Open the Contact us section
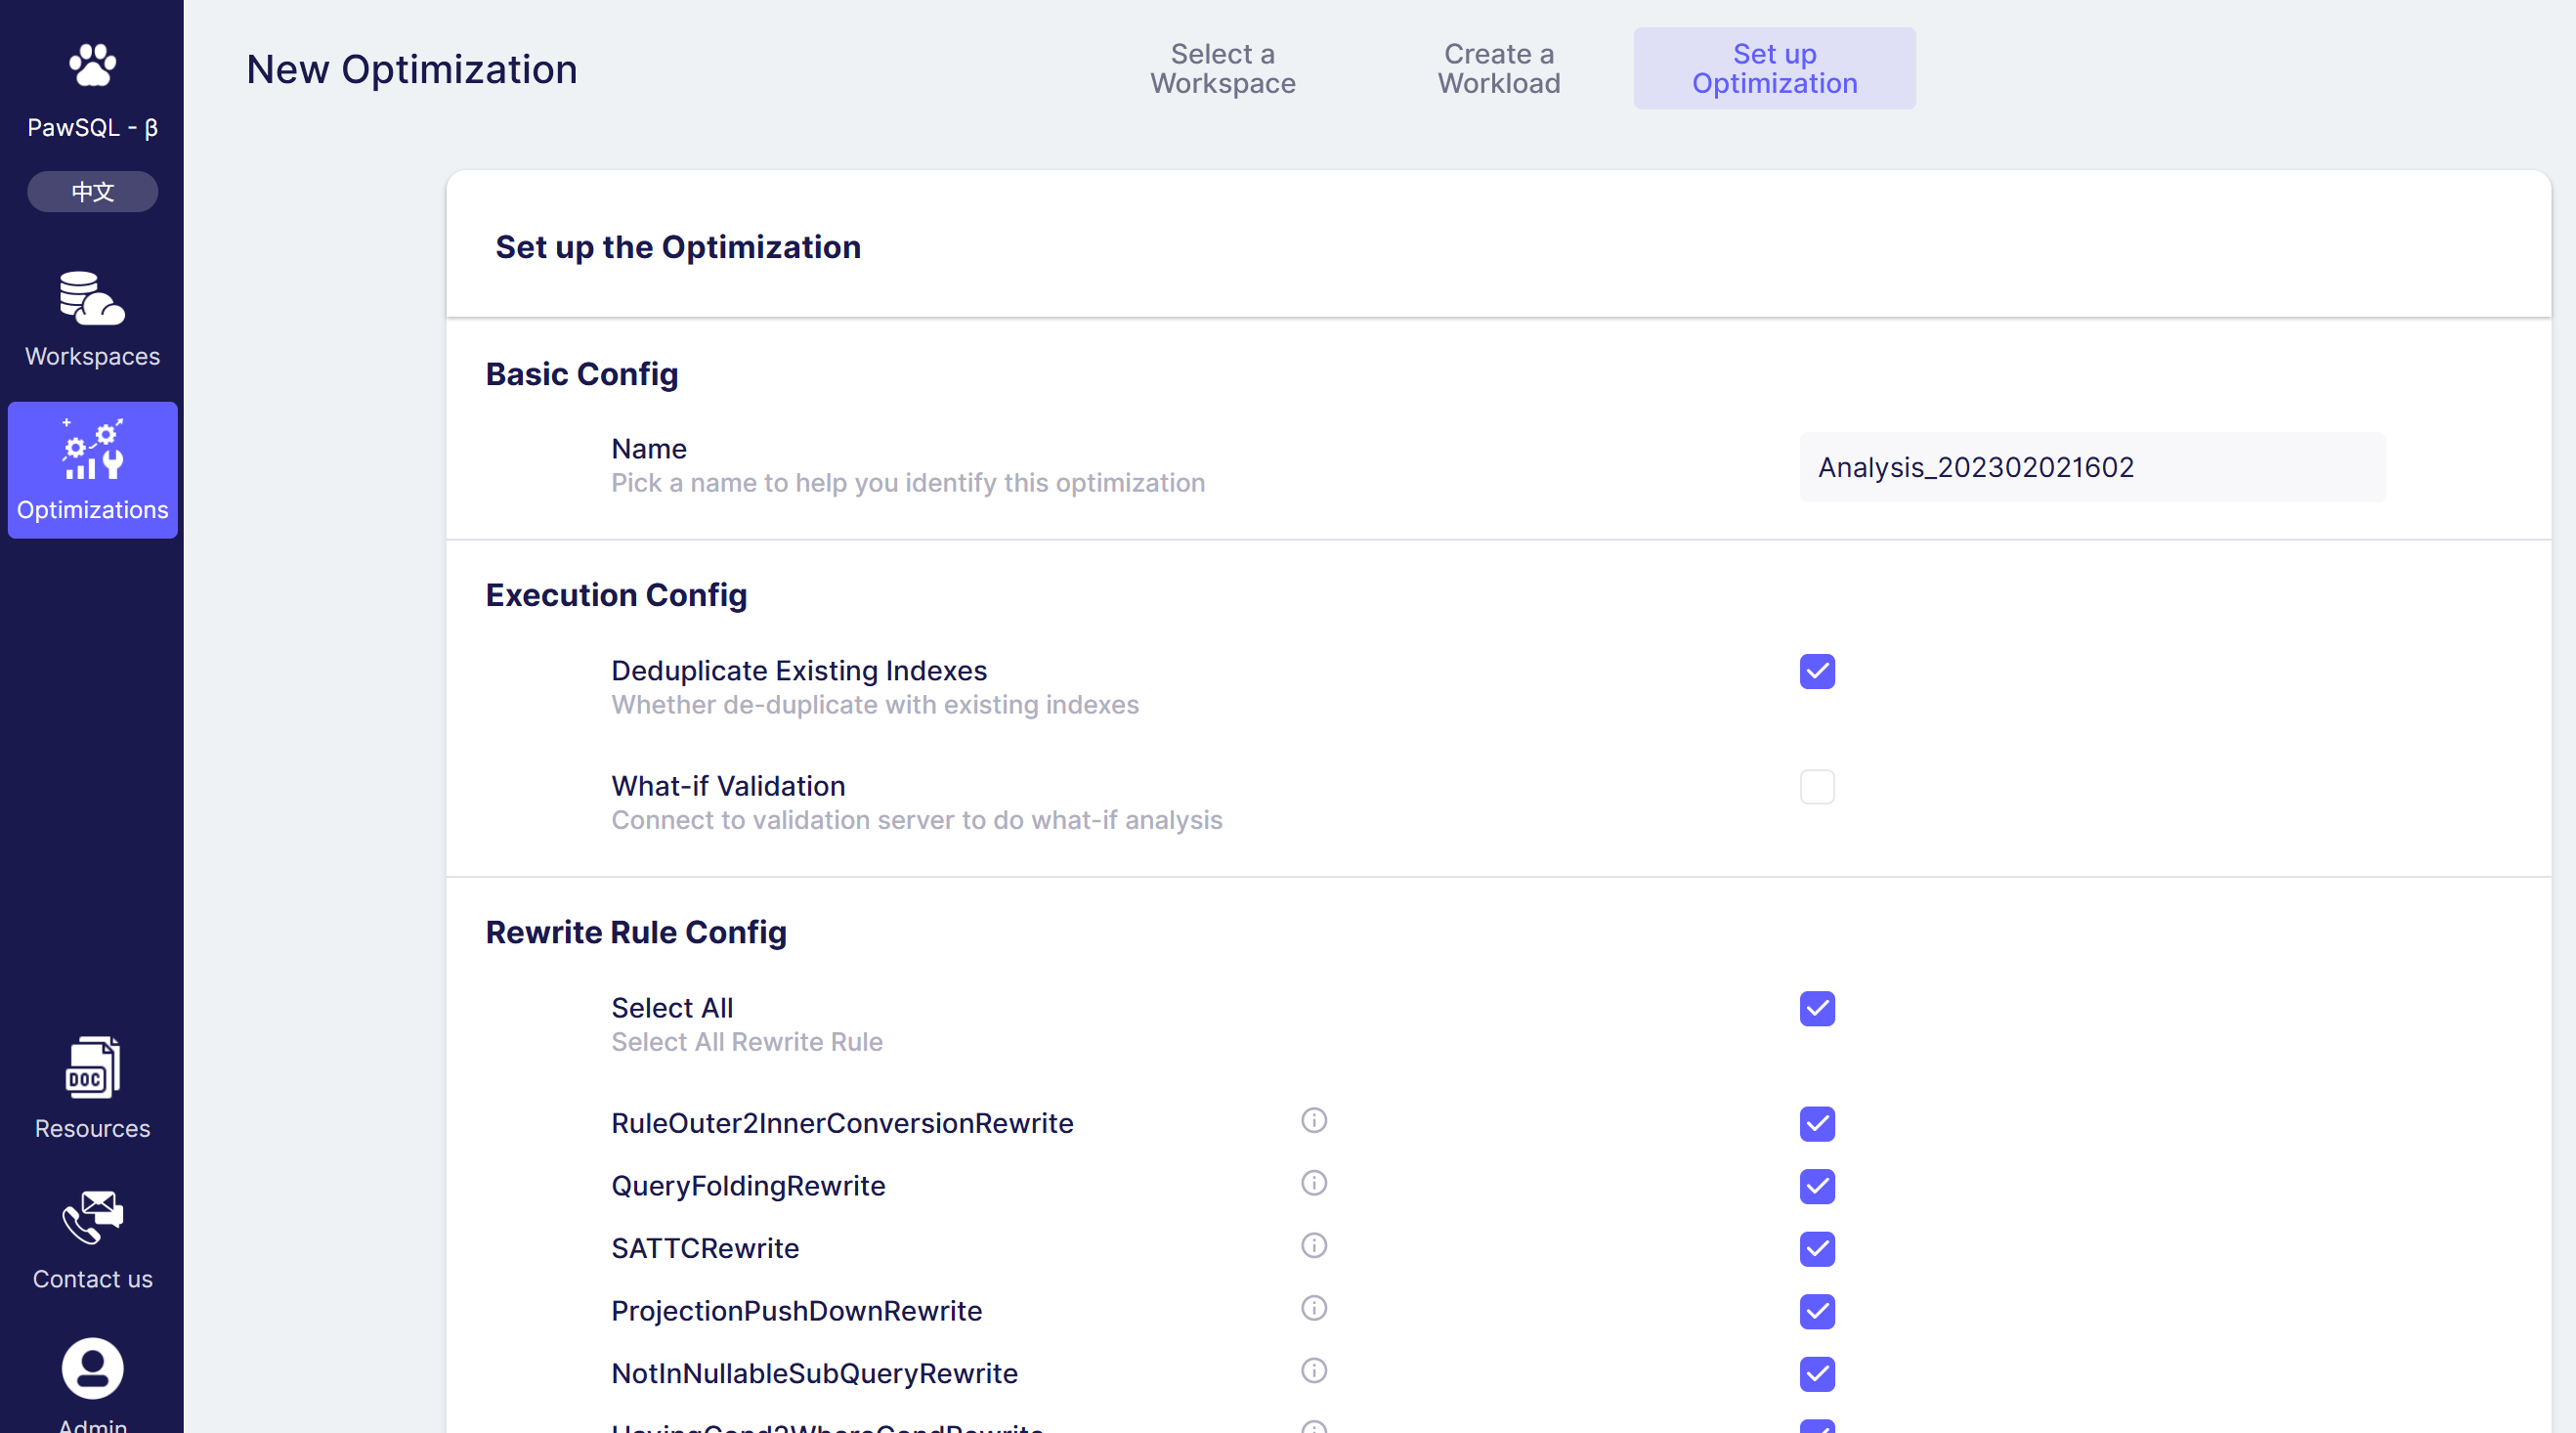 pos(92,1240)
